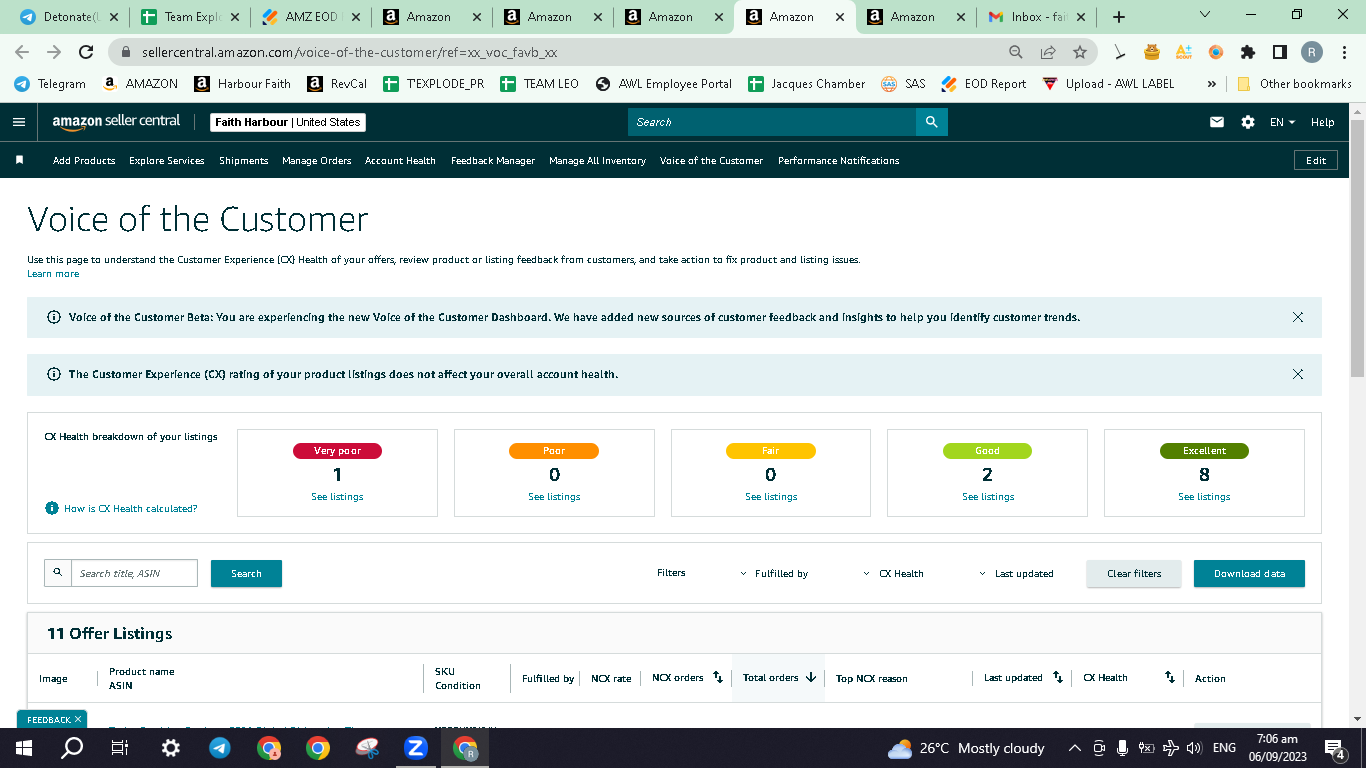Open the Chrome three-dot menu
This screenshot has height=768, width=1366.
(1344, 52)
